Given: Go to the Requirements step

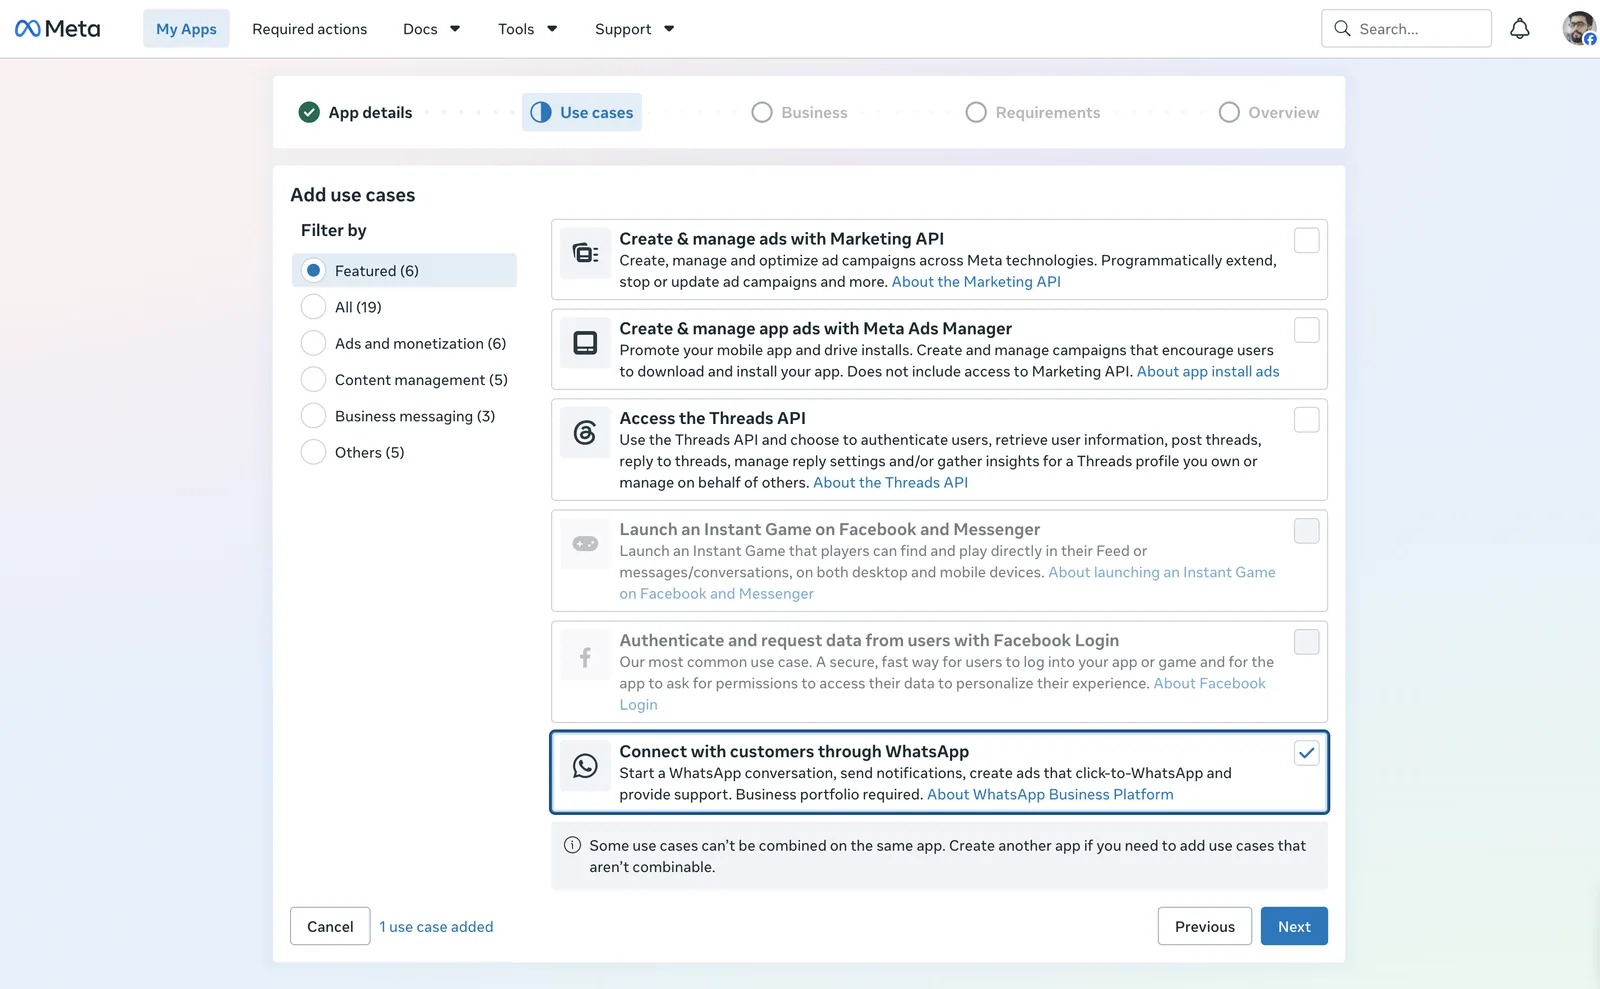Looking at the screenshot, I should (x=1033, y=112).
